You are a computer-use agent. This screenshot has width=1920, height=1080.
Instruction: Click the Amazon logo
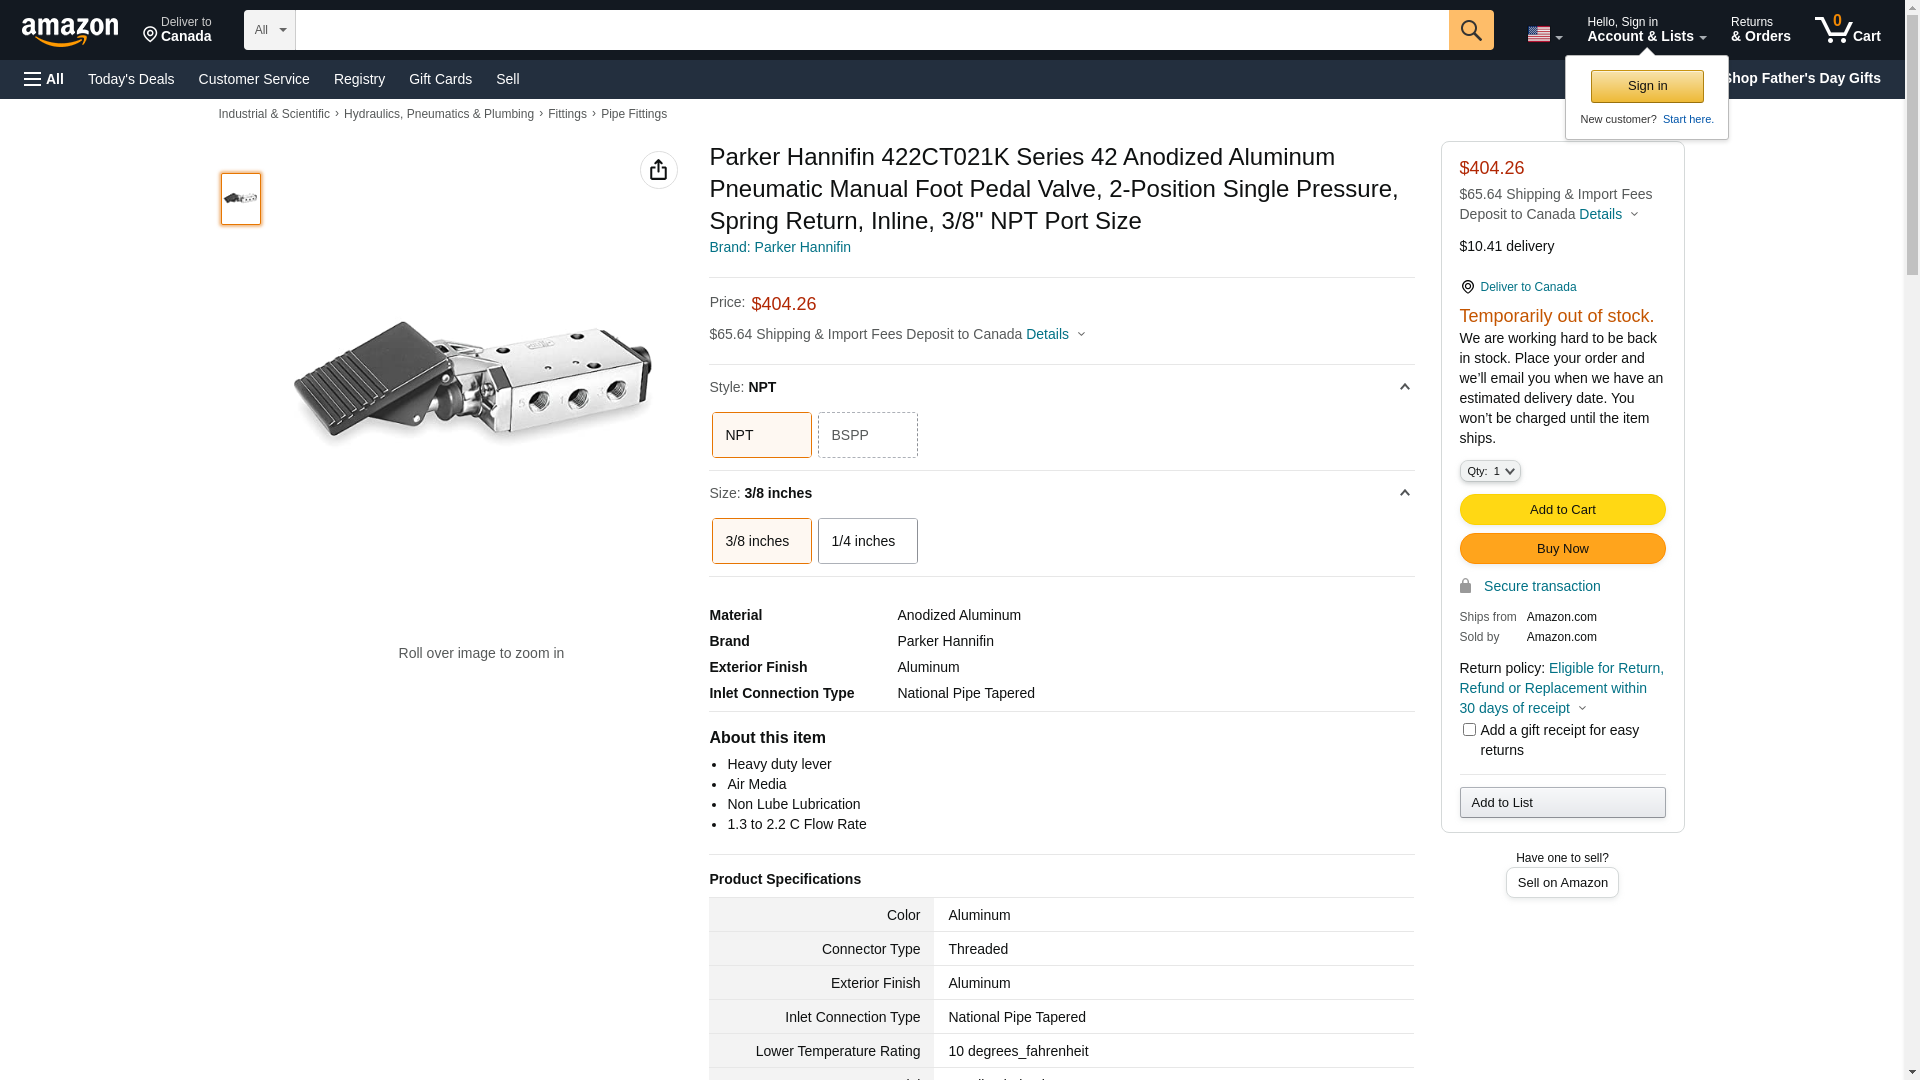[70, 32]
